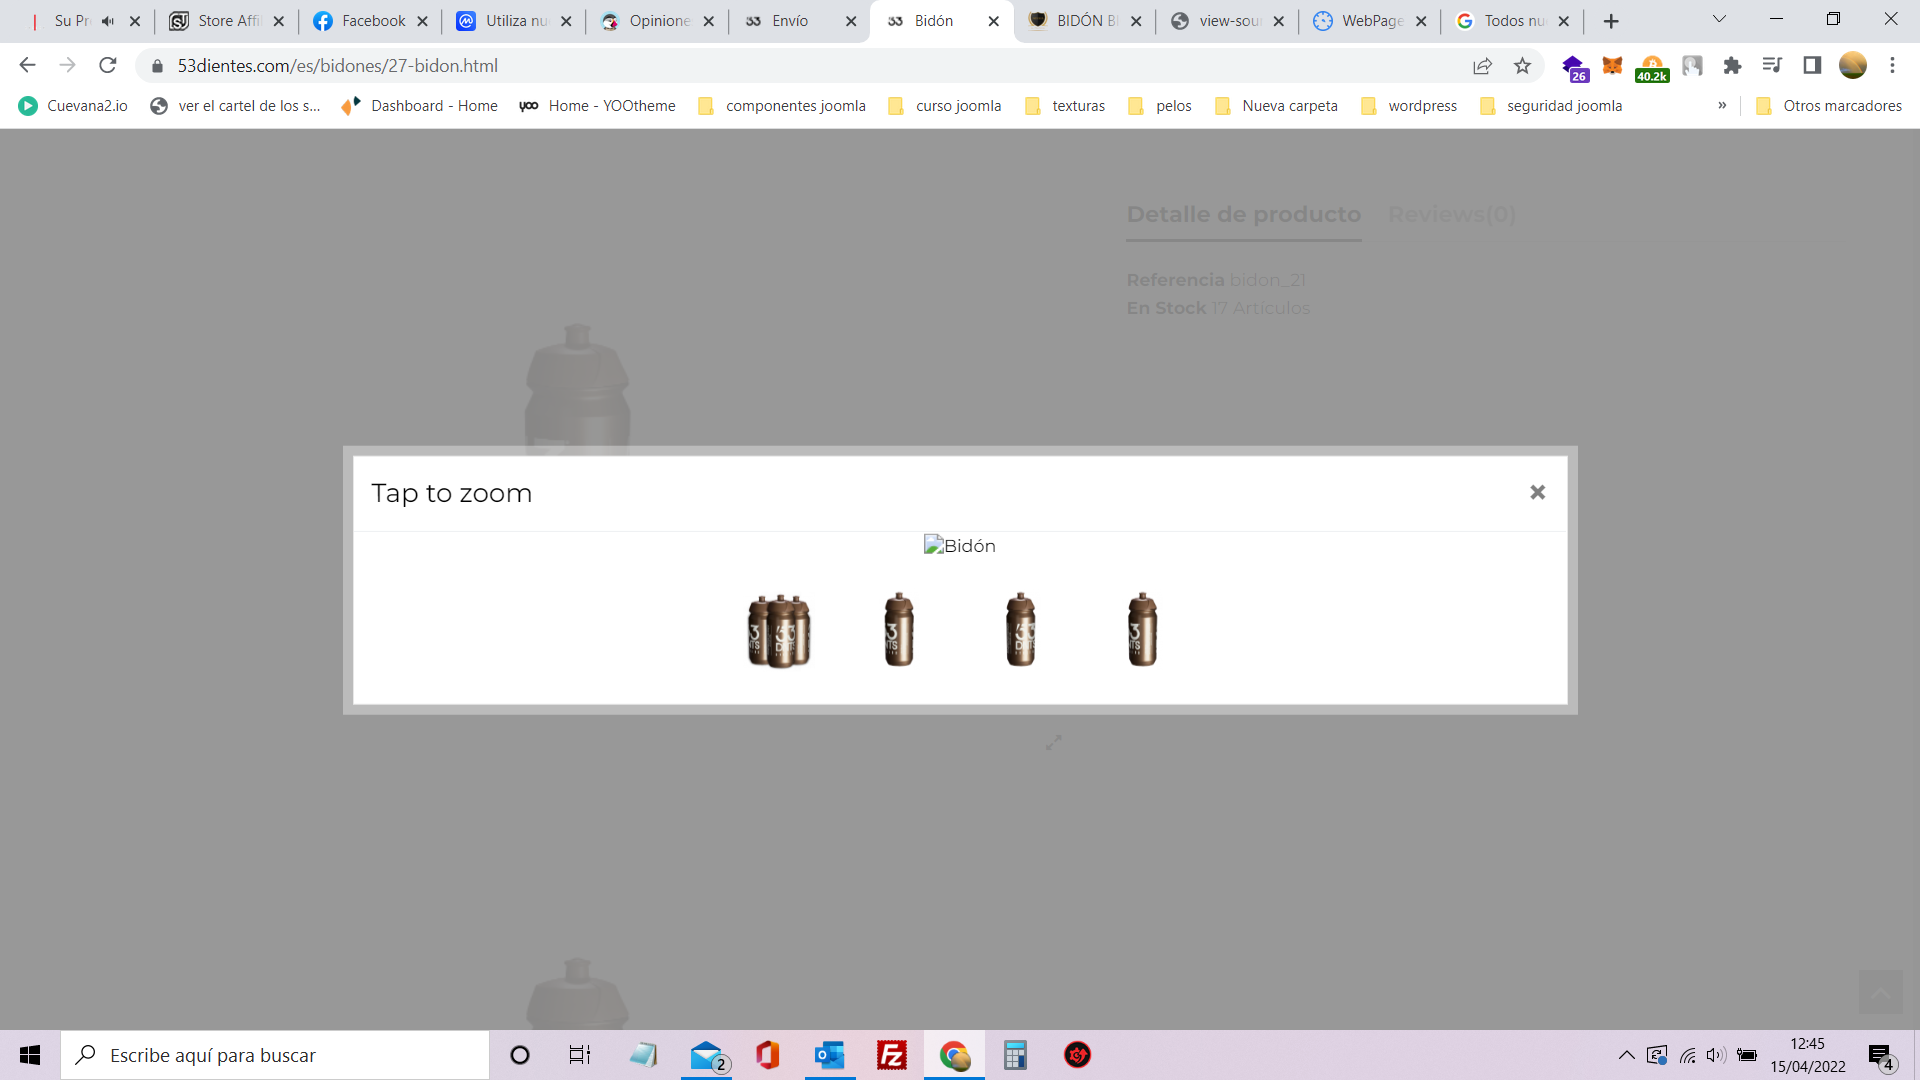The width and height of the screenshot is (1920, 1080).
Task: Expand hidden bookmarks with the chevron
Action: tap(1722, 105)
